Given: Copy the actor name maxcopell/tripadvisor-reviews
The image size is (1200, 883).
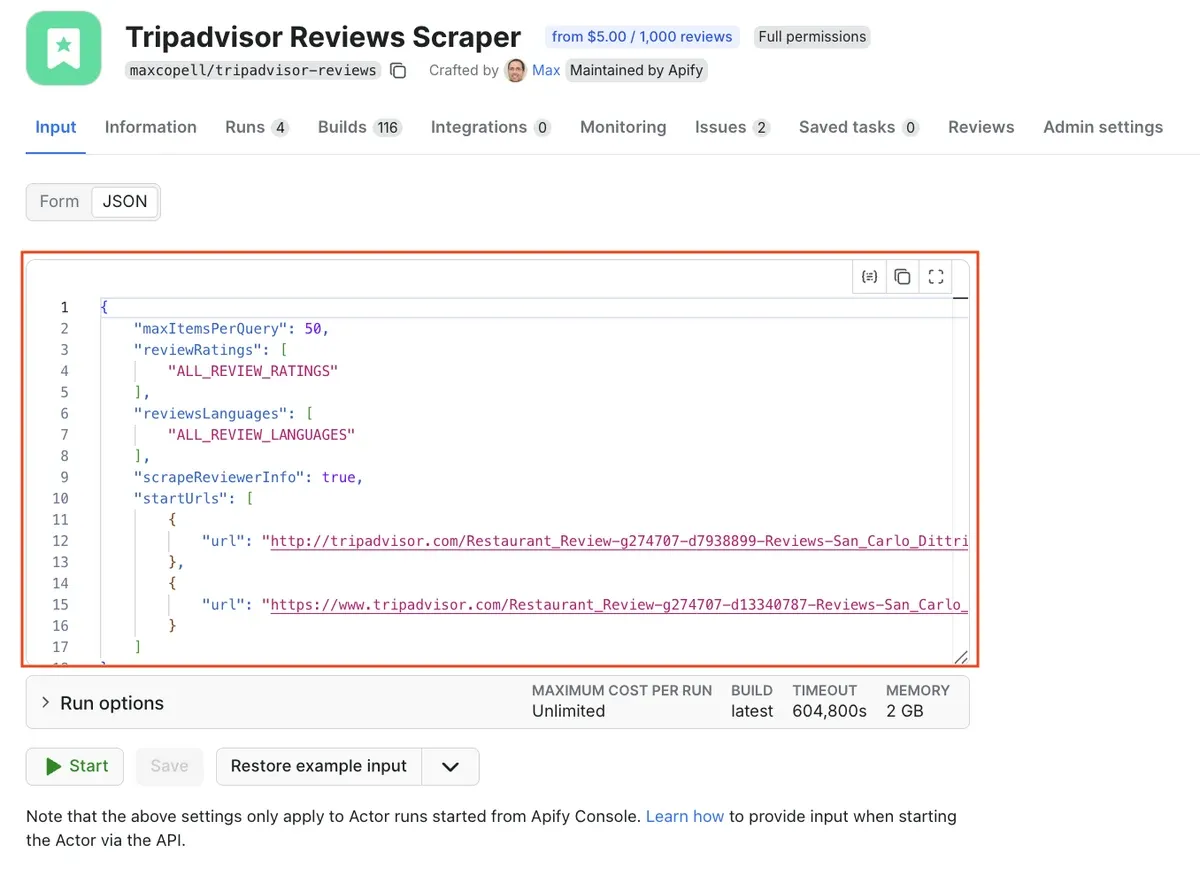Looking at the screenshot, I should coord(398,70).
